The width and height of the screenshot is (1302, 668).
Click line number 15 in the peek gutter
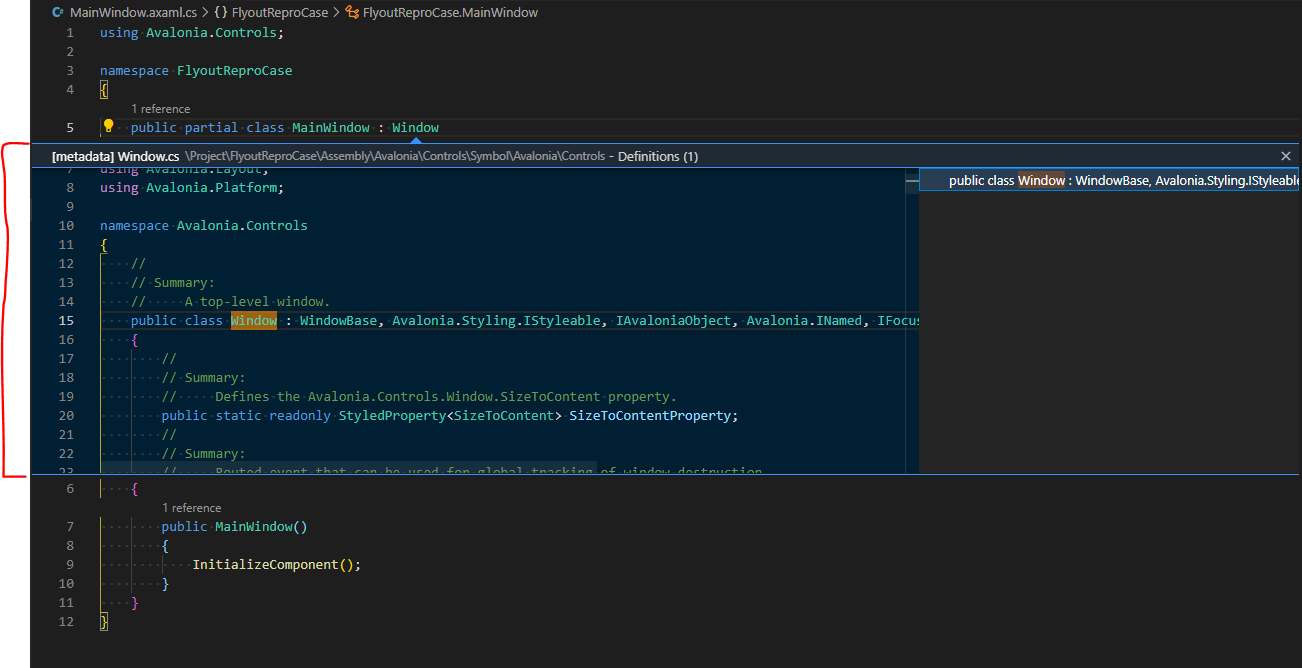click(66, 320)
